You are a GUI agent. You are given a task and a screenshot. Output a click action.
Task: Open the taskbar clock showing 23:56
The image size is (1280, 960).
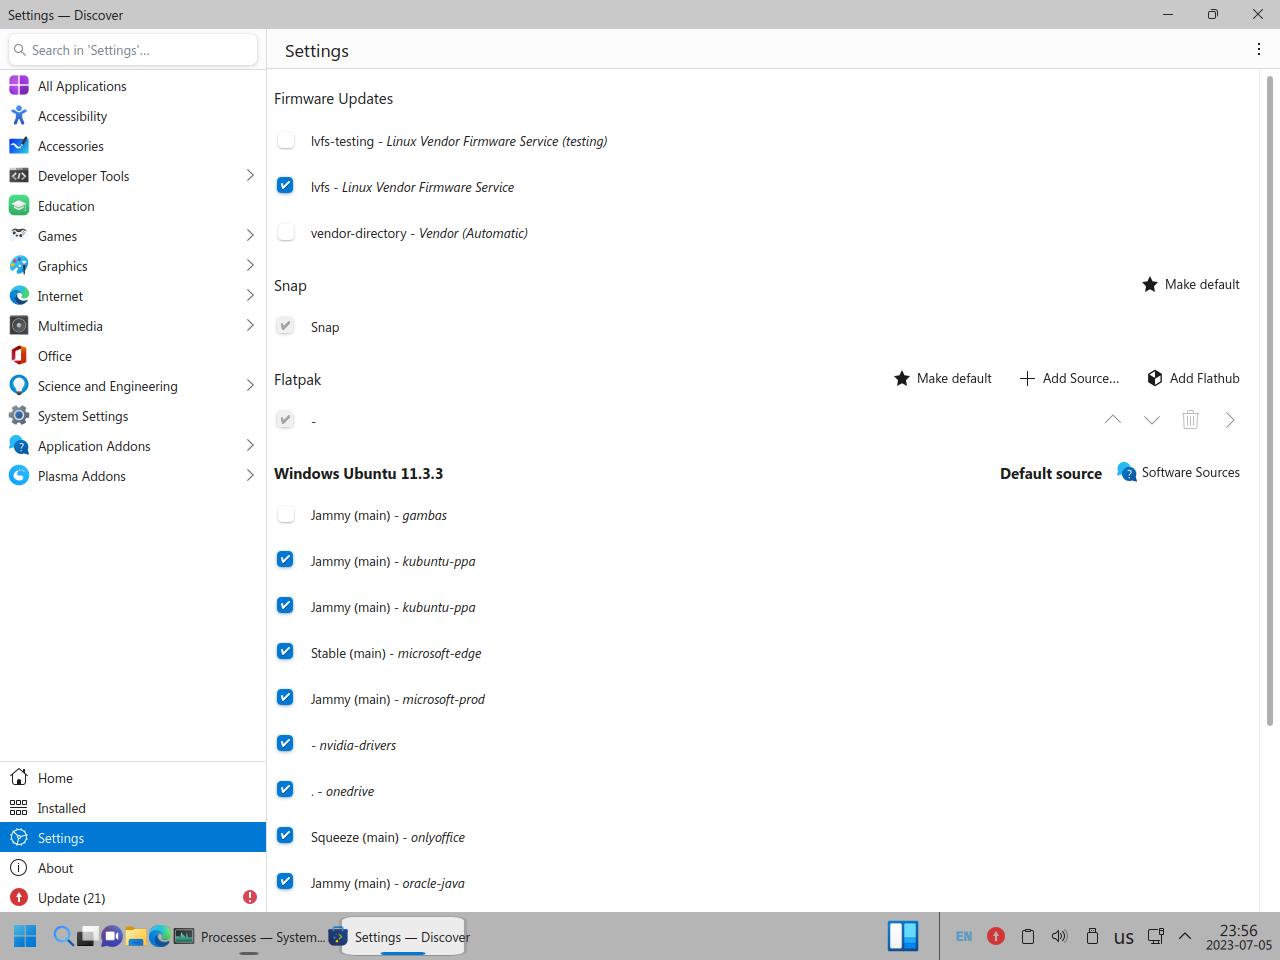(1238, 937)
